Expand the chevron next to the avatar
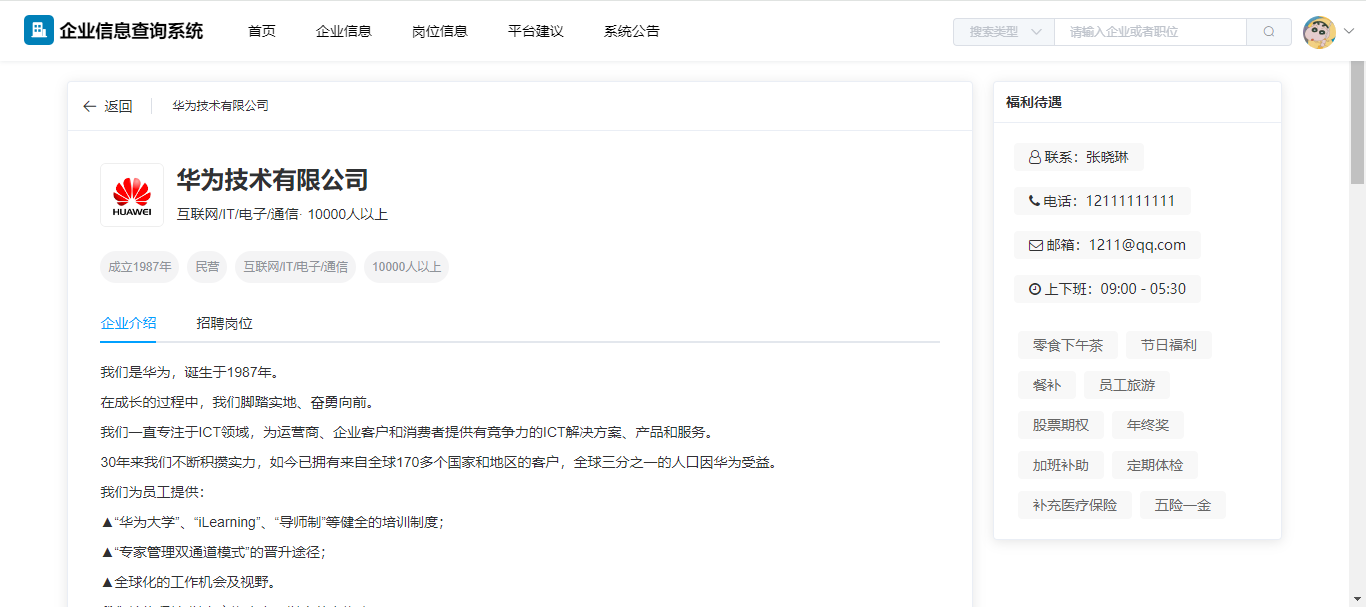This screenshot has height=607, width=1366. (1348, 31)
